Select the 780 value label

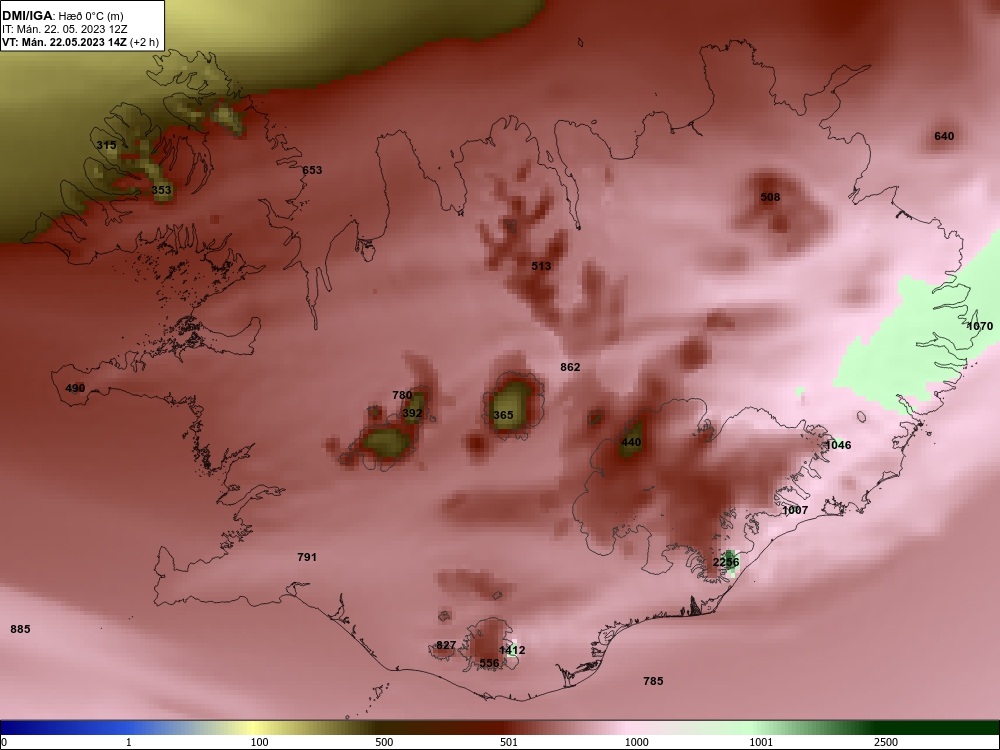click(402, 395)
